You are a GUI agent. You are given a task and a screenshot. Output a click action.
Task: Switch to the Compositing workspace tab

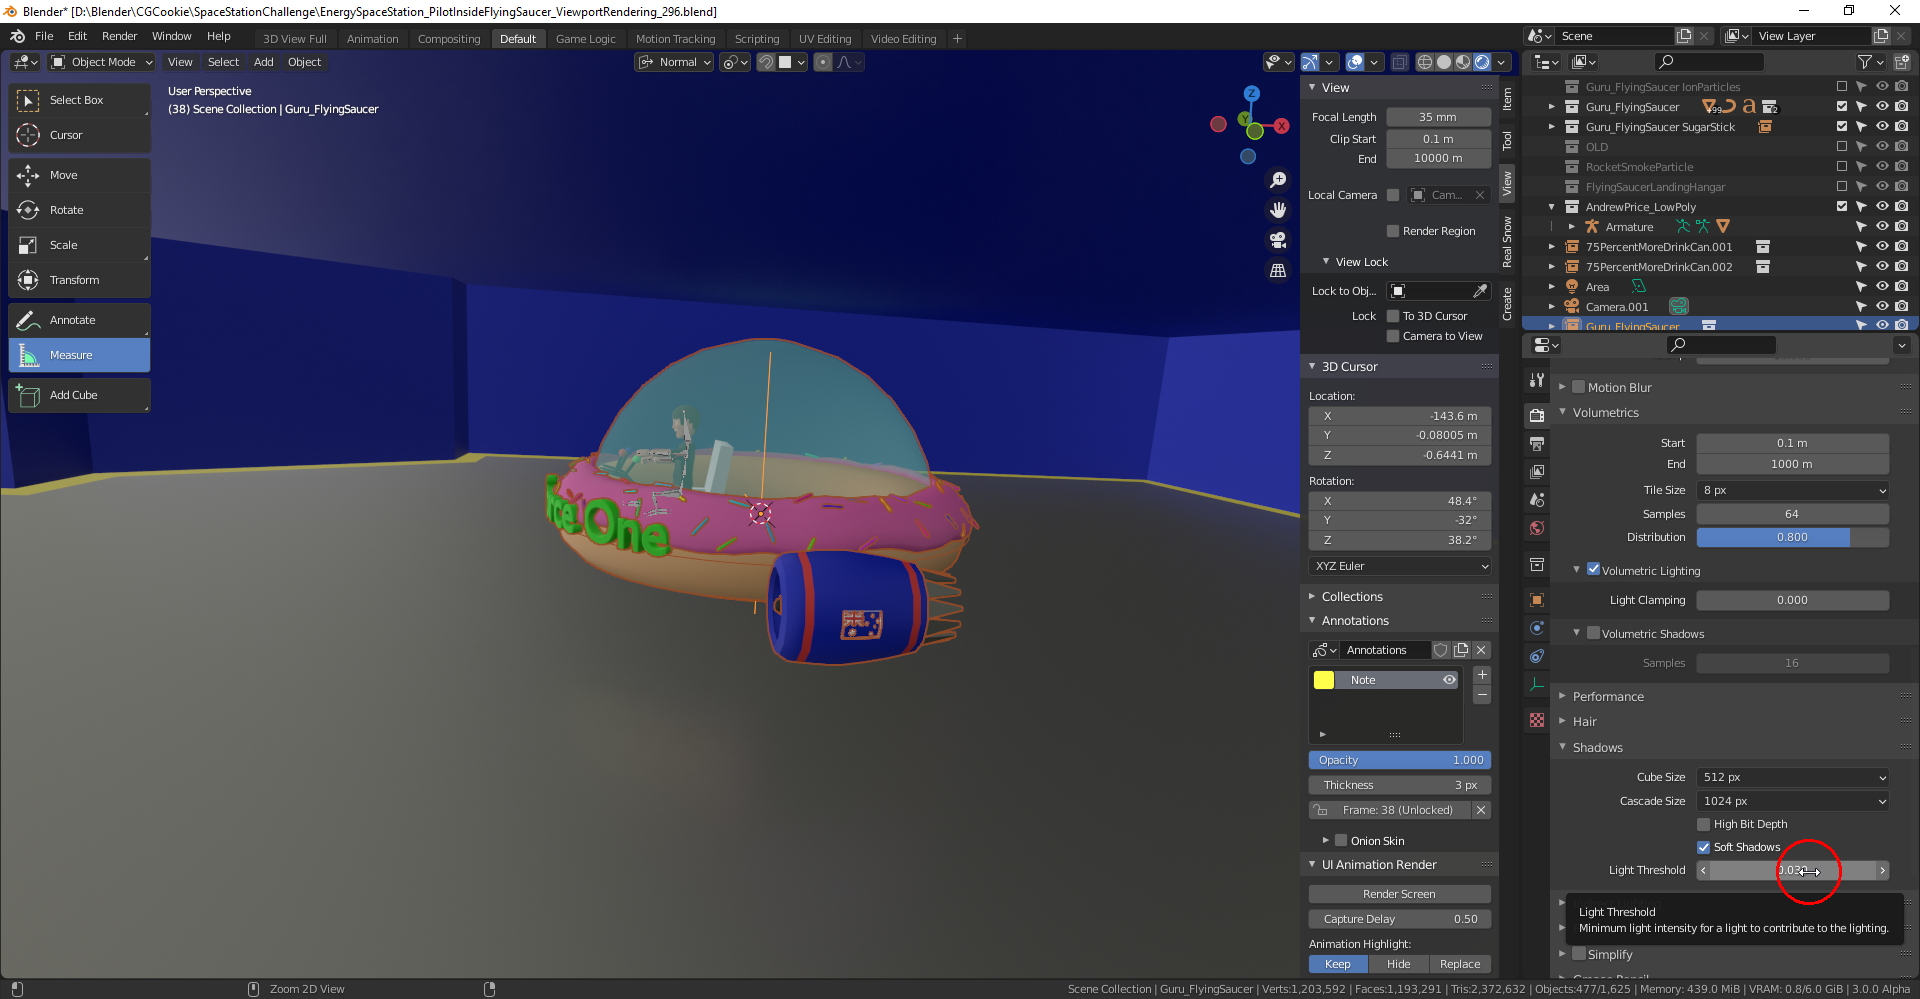click(449, 39)
